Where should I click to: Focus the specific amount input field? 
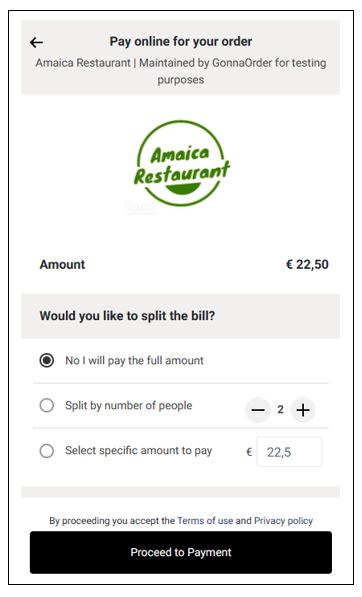tap(289, 452)
